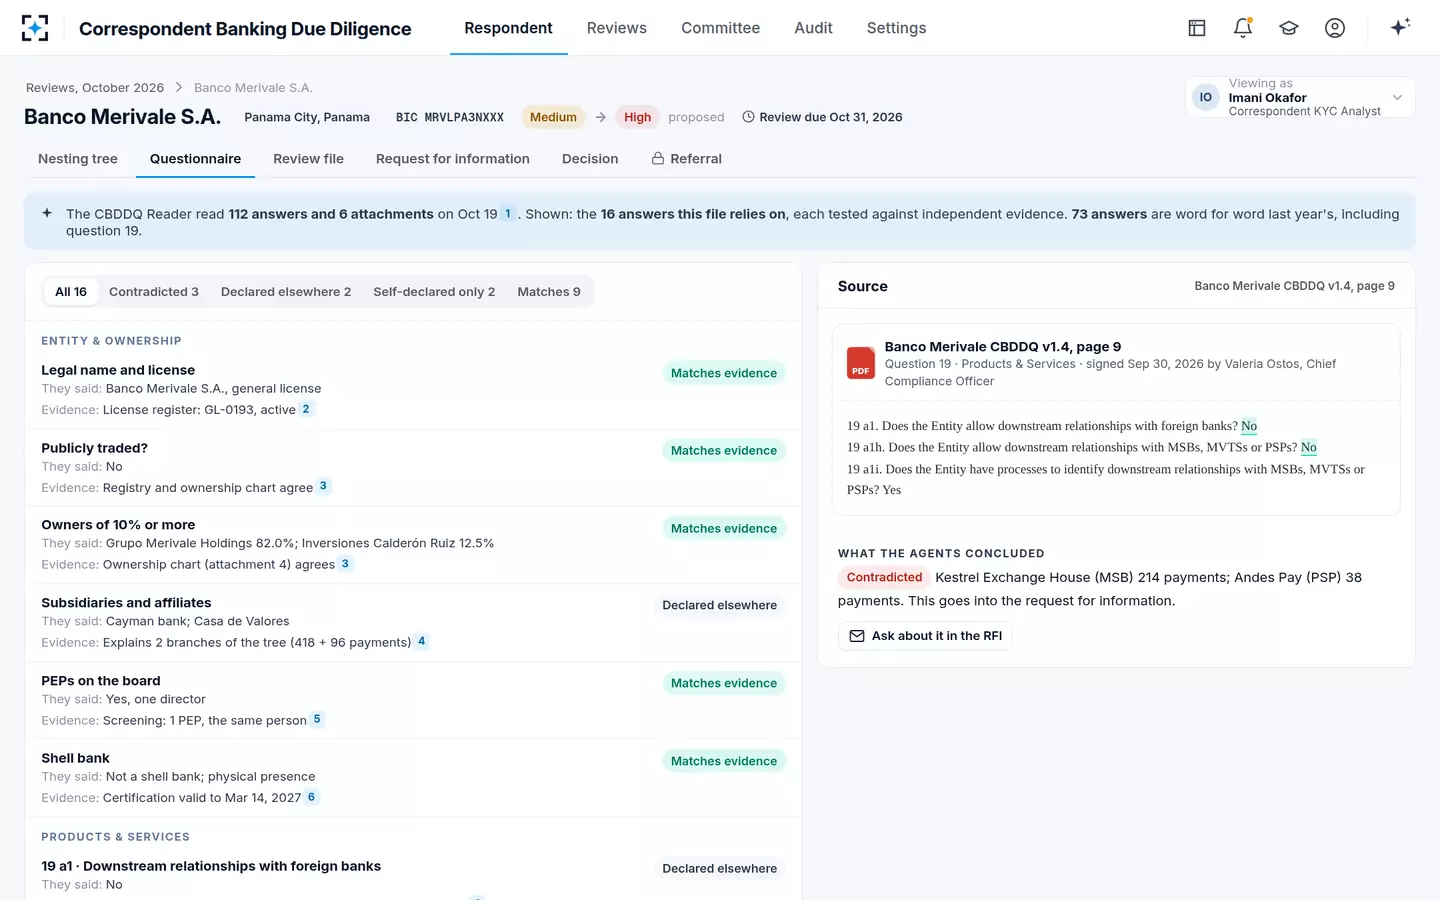This screenshot has width=1440, height=900.
Task: Go to the Audit tab
Action: tap(813, 28)
